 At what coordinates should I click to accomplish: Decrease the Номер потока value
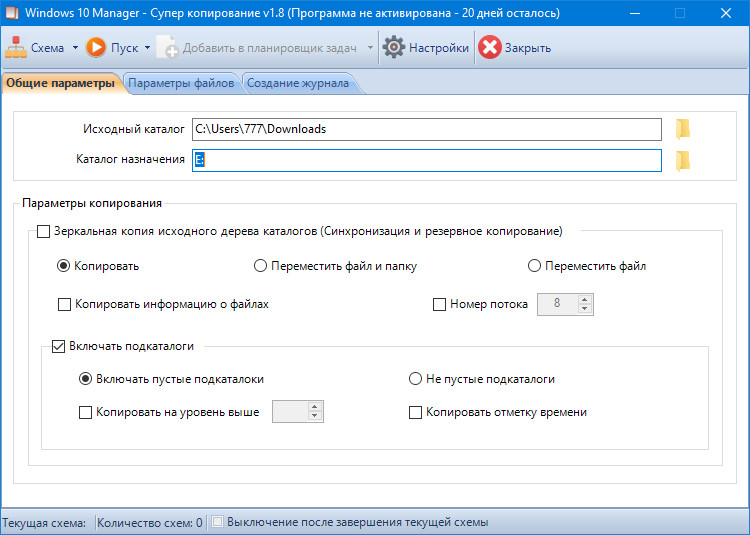point(585,309)
